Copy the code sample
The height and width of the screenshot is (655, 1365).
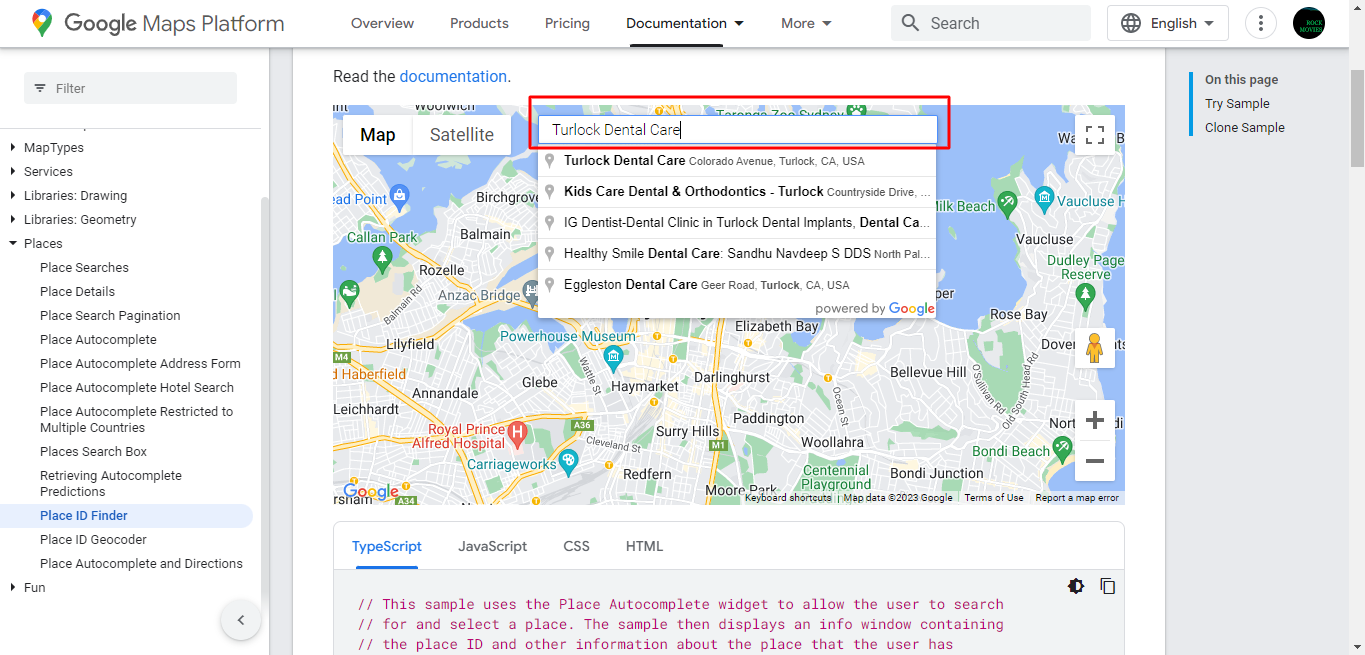click(x=1108, y=586)
